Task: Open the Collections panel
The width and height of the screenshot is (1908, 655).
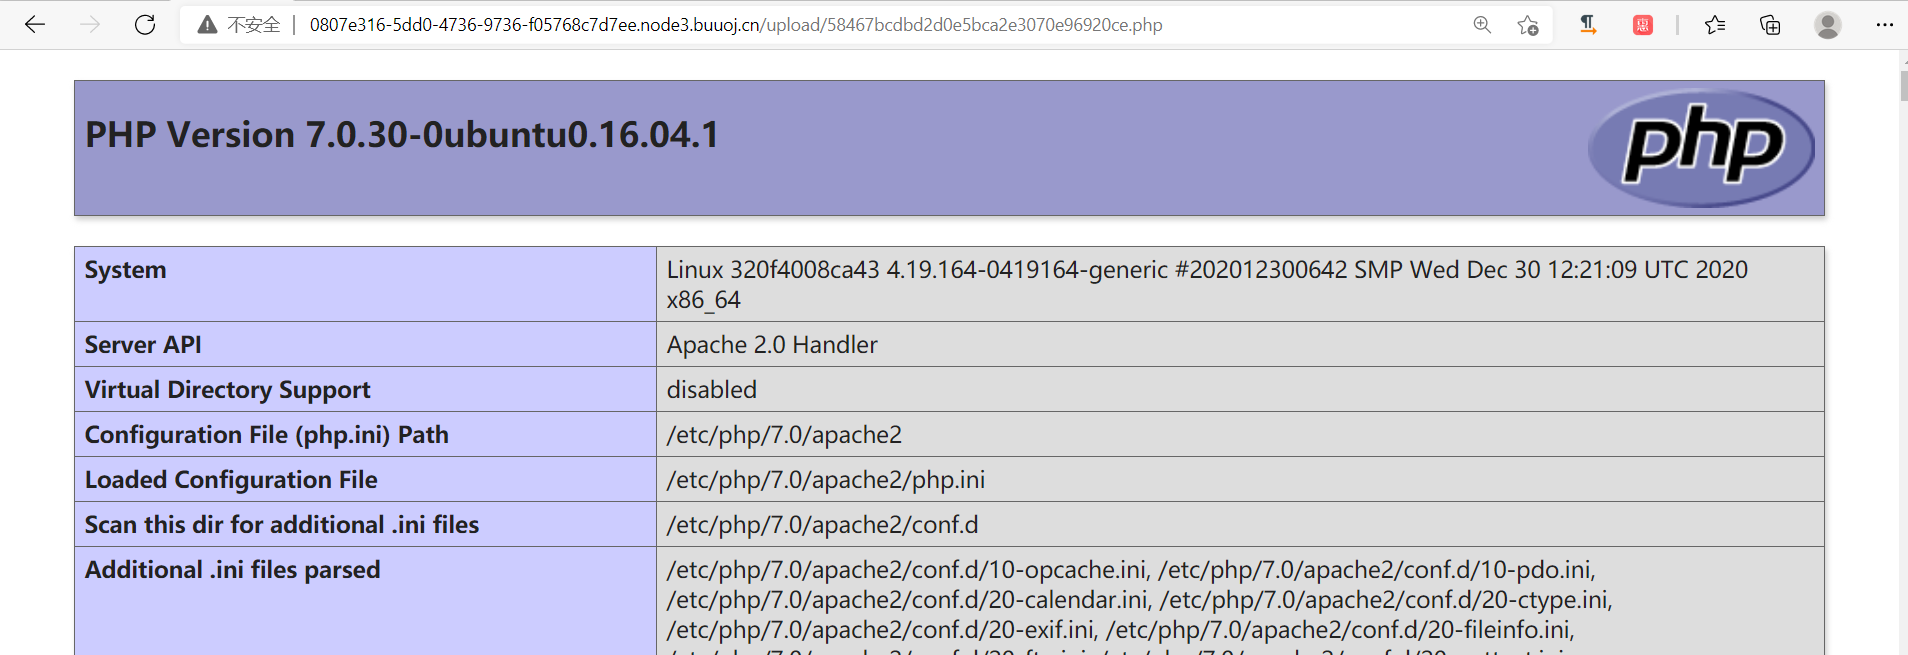Action: (x=1770, y=25)
